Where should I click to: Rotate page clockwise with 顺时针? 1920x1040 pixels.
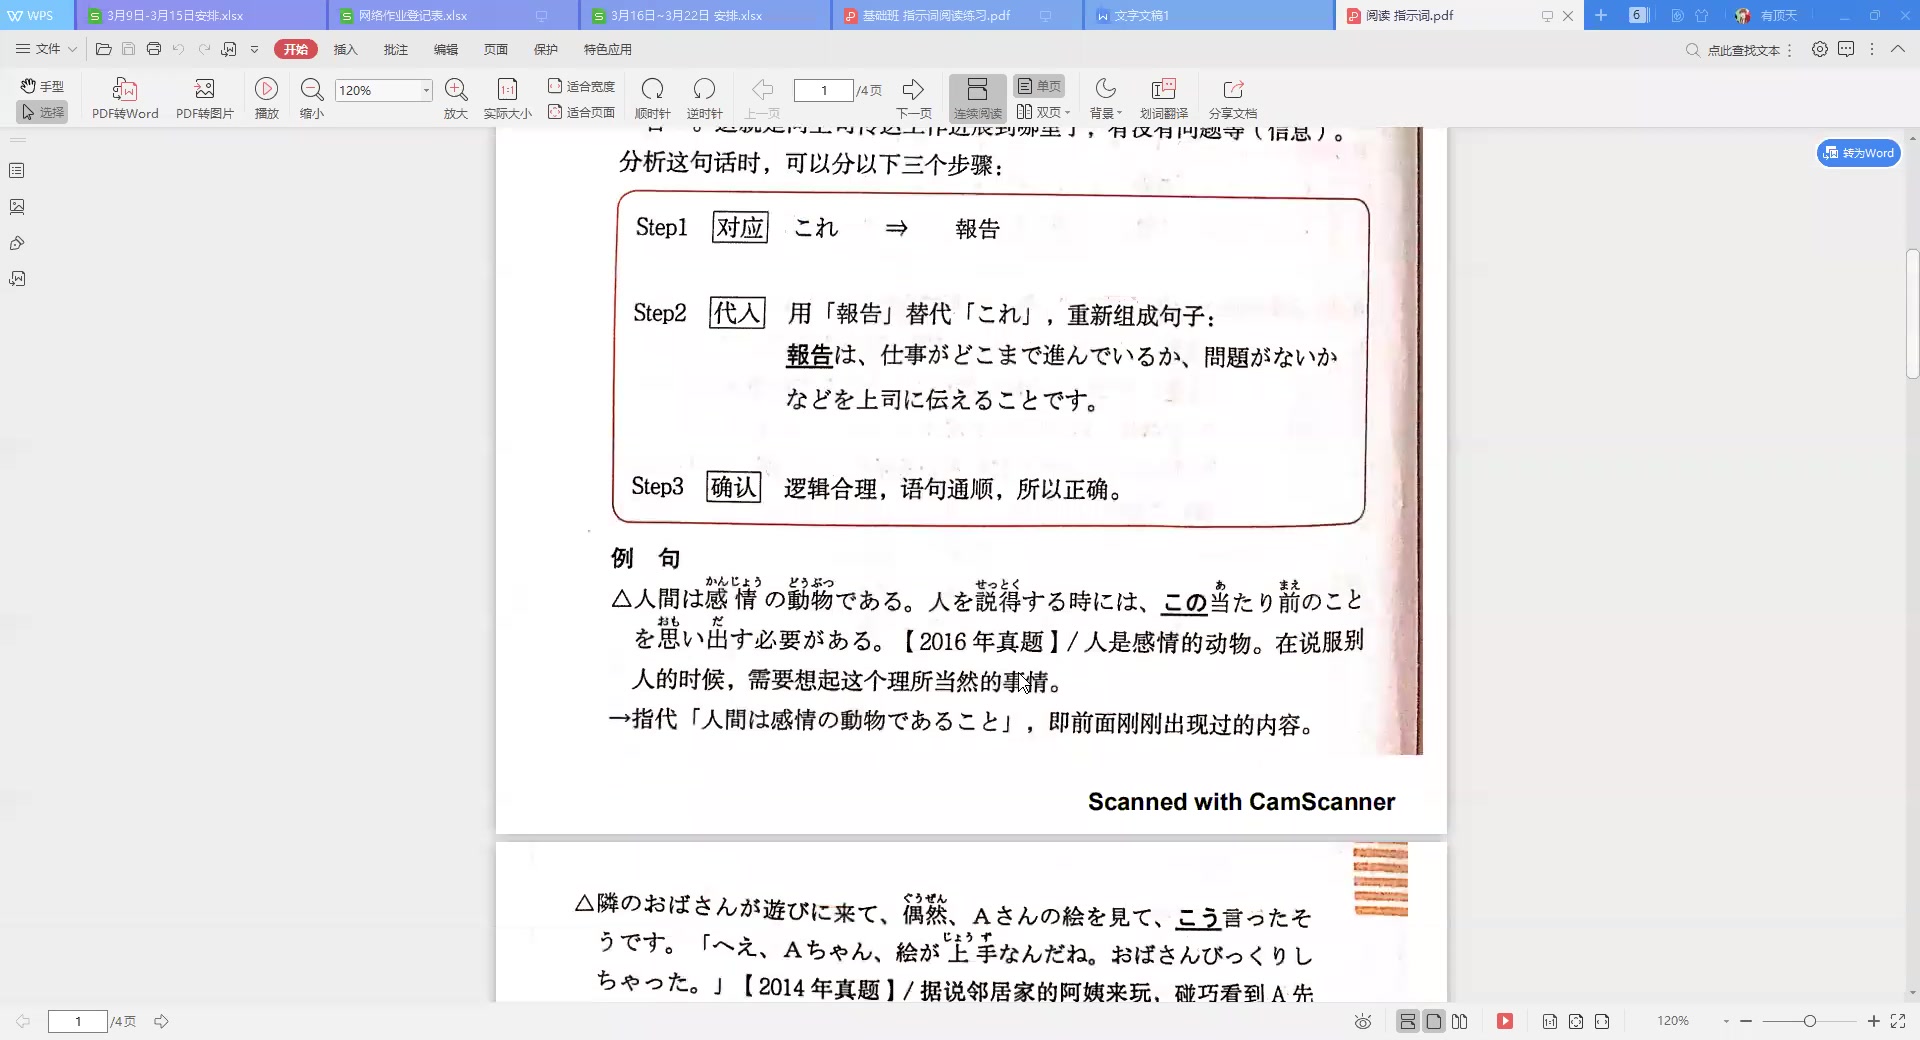pyautogui.click(x=653, y=97)
